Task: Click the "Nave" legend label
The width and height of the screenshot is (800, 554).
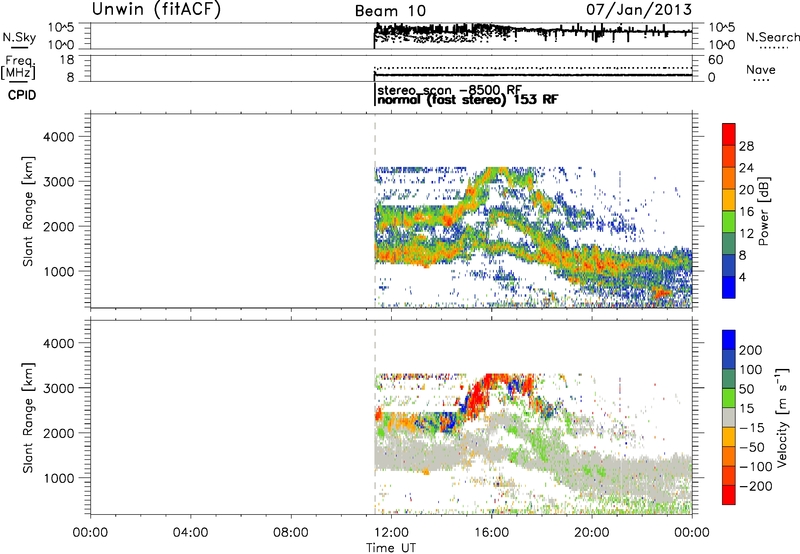Action: point(761,70)
